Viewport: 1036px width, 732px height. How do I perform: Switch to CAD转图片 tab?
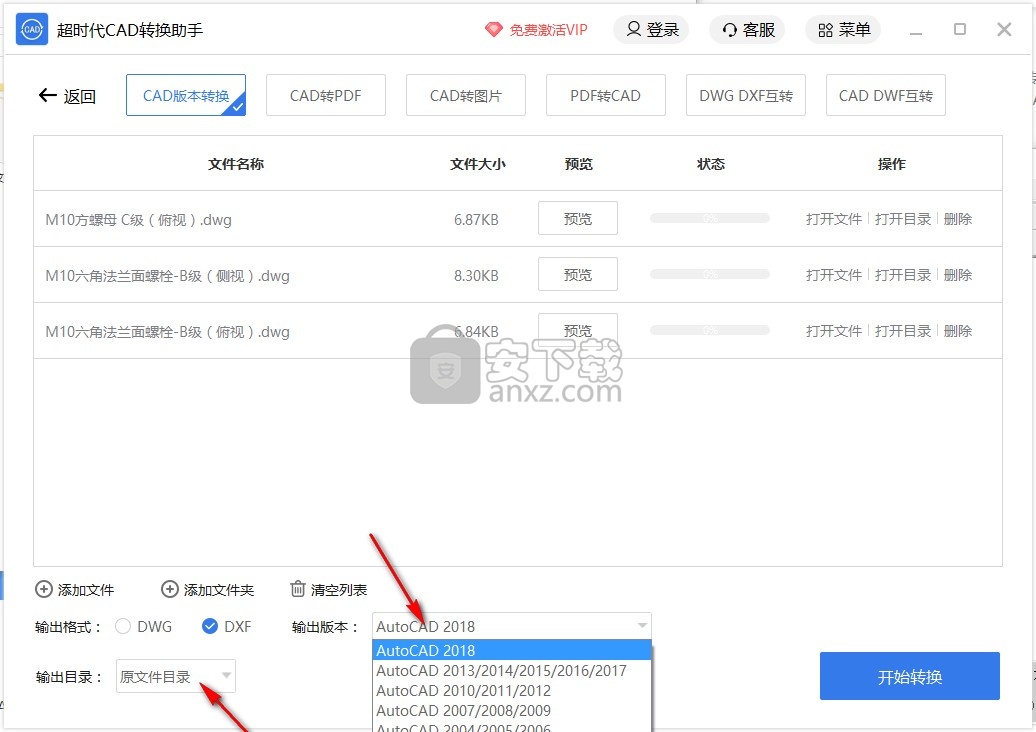(x=466, y=95)
